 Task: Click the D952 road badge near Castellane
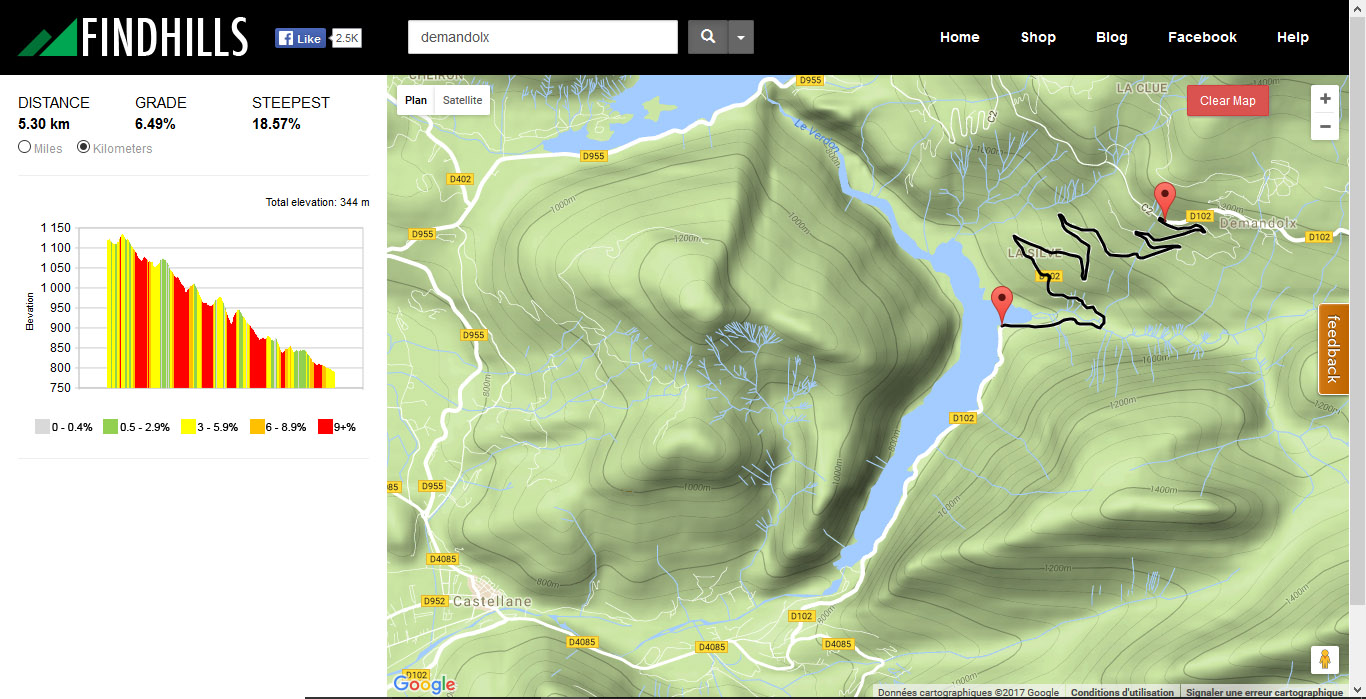[435, 601]
